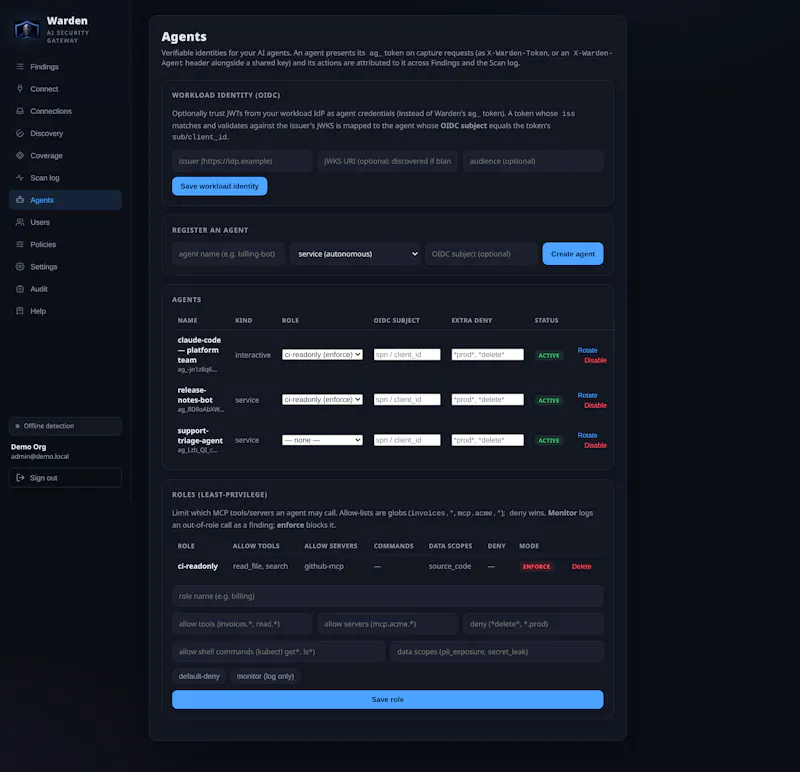
Task: Click the Scan log pulse icon
Action: (20, 178)
